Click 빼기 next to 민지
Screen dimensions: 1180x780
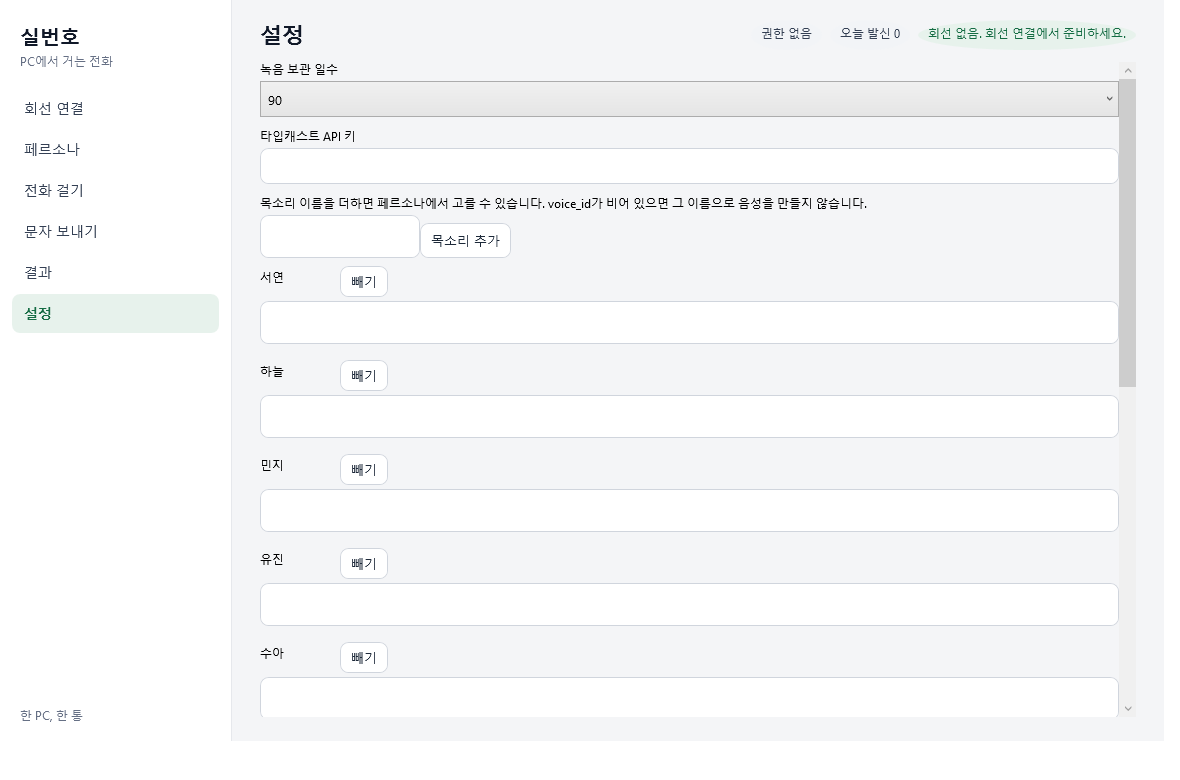(363, 470)
